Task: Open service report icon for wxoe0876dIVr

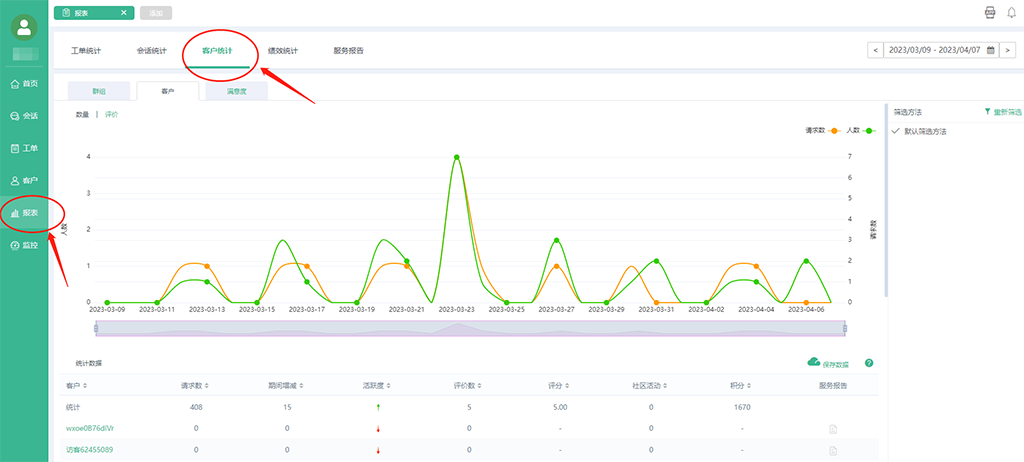Action: [x=833, y=429]
